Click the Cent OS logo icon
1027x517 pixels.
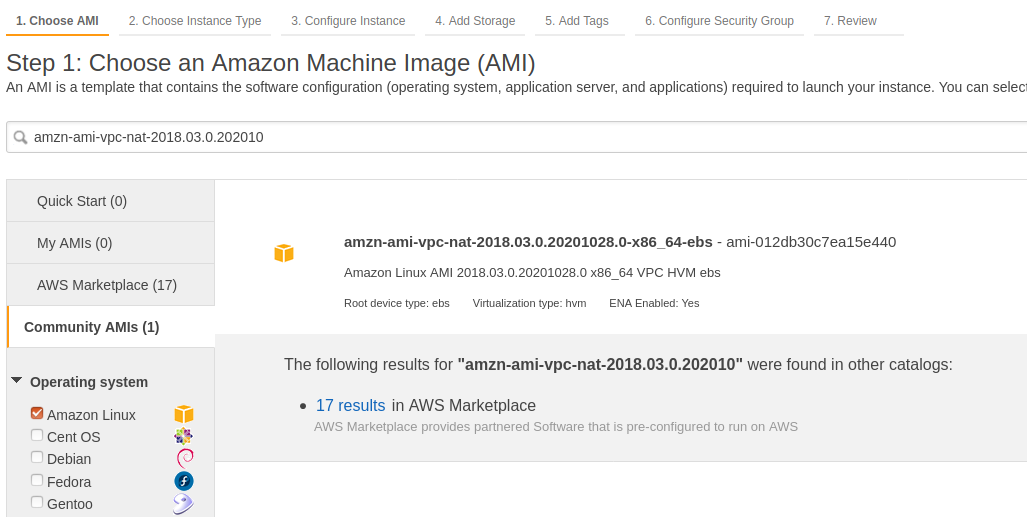point(183,436)
